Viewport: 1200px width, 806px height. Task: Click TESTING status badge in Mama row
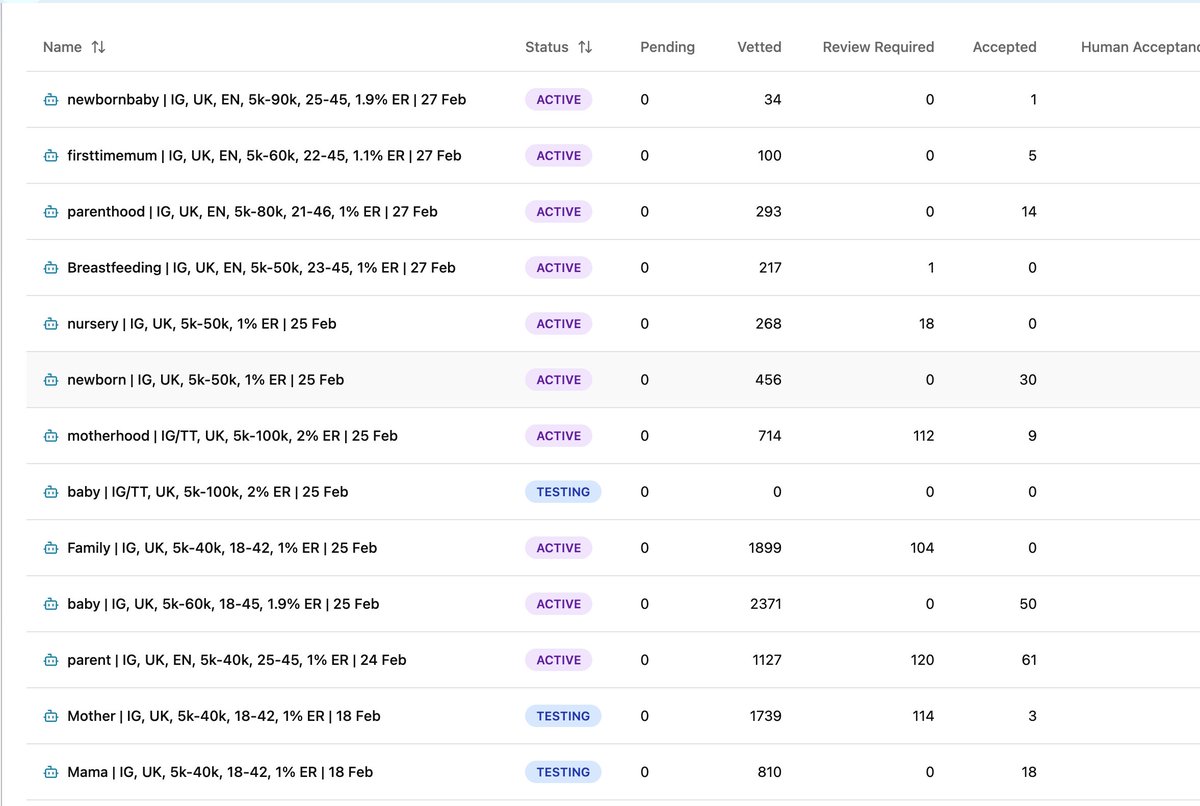(x=563, y=772)
